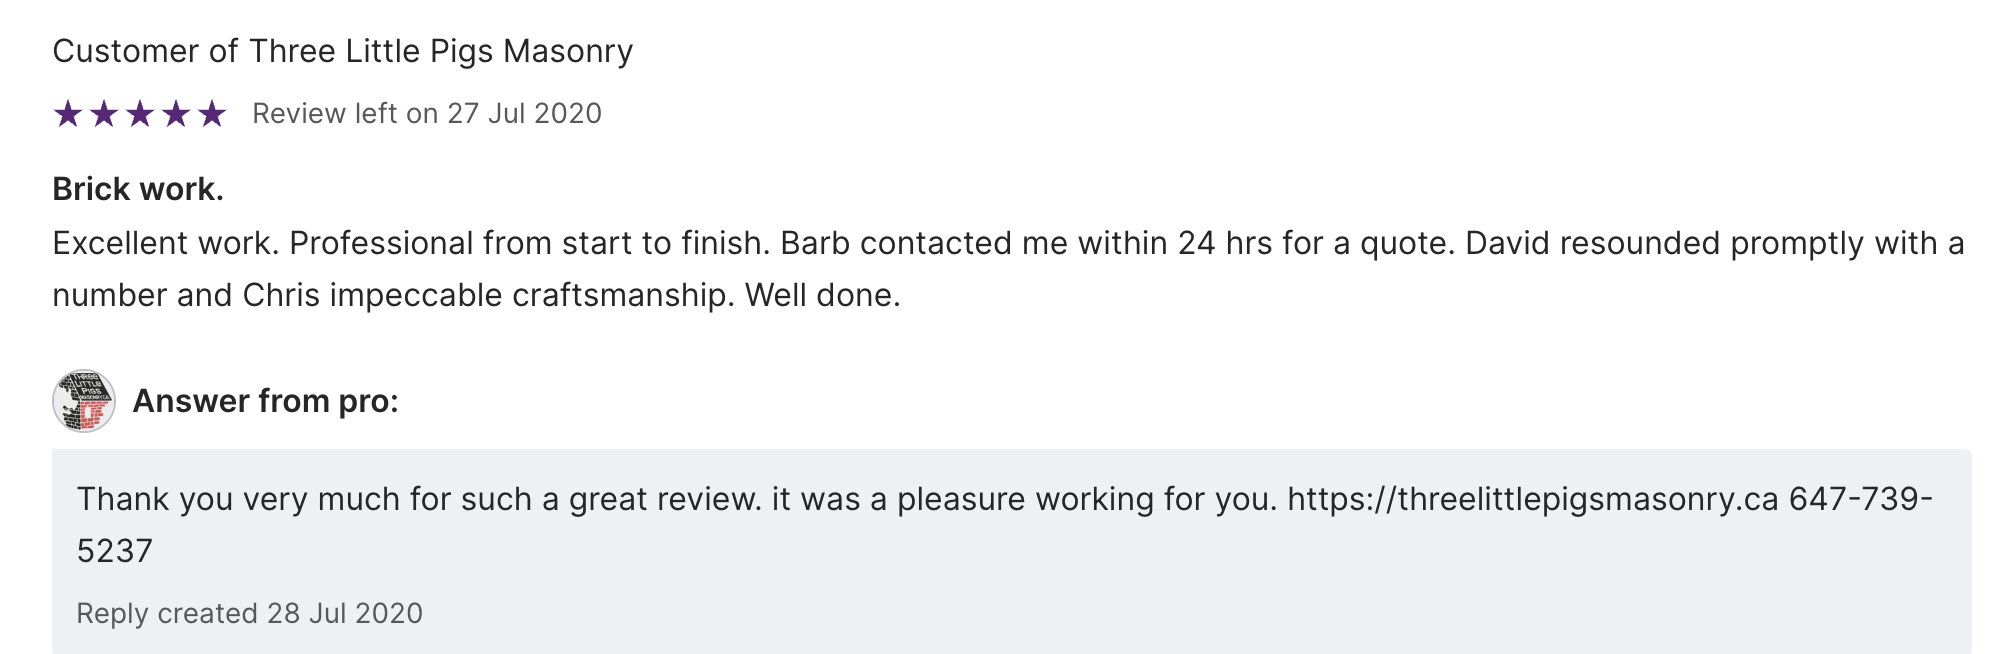Click the '5237' digits on the reply's second line

point(115,551)
